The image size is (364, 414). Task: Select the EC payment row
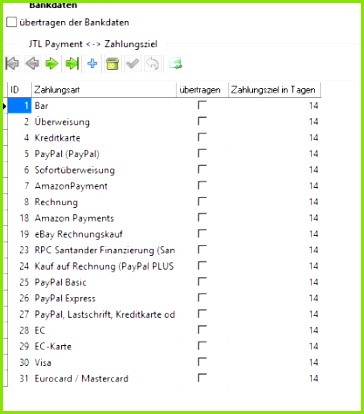(x=164, y=330)
